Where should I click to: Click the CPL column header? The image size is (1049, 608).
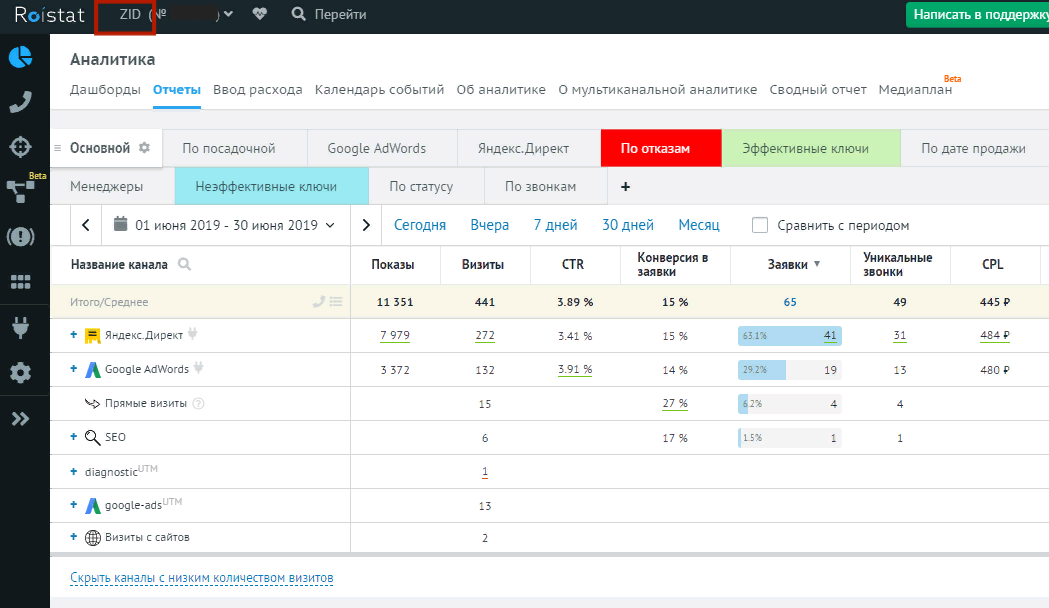992,264
